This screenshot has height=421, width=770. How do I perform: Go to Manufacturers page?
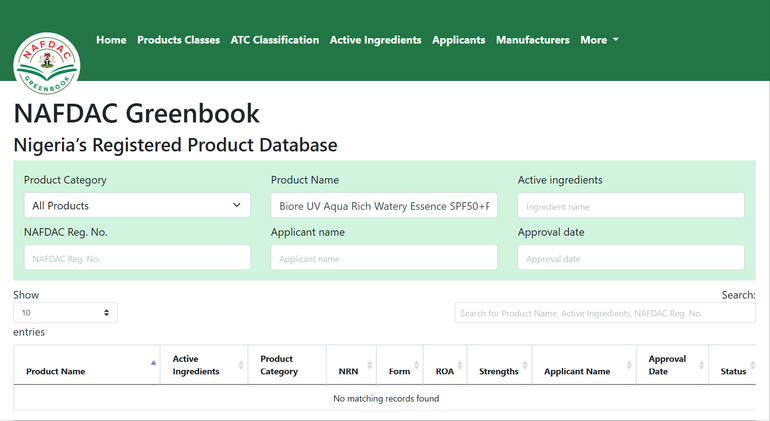tap(532, 40)
